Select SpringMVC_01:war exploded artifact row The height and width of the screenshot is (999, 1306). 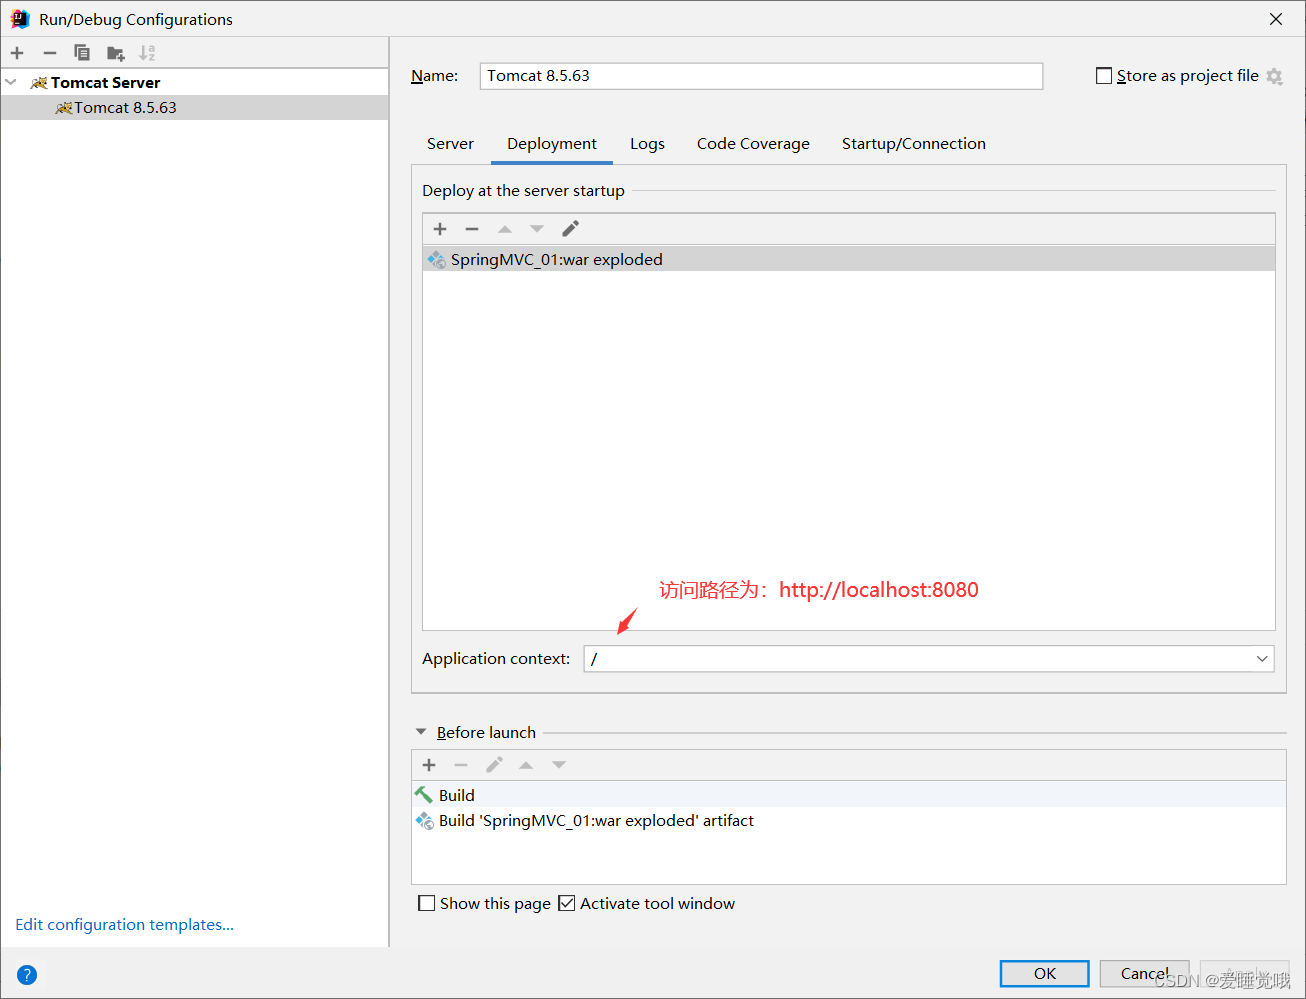click(x=849, y=259)
